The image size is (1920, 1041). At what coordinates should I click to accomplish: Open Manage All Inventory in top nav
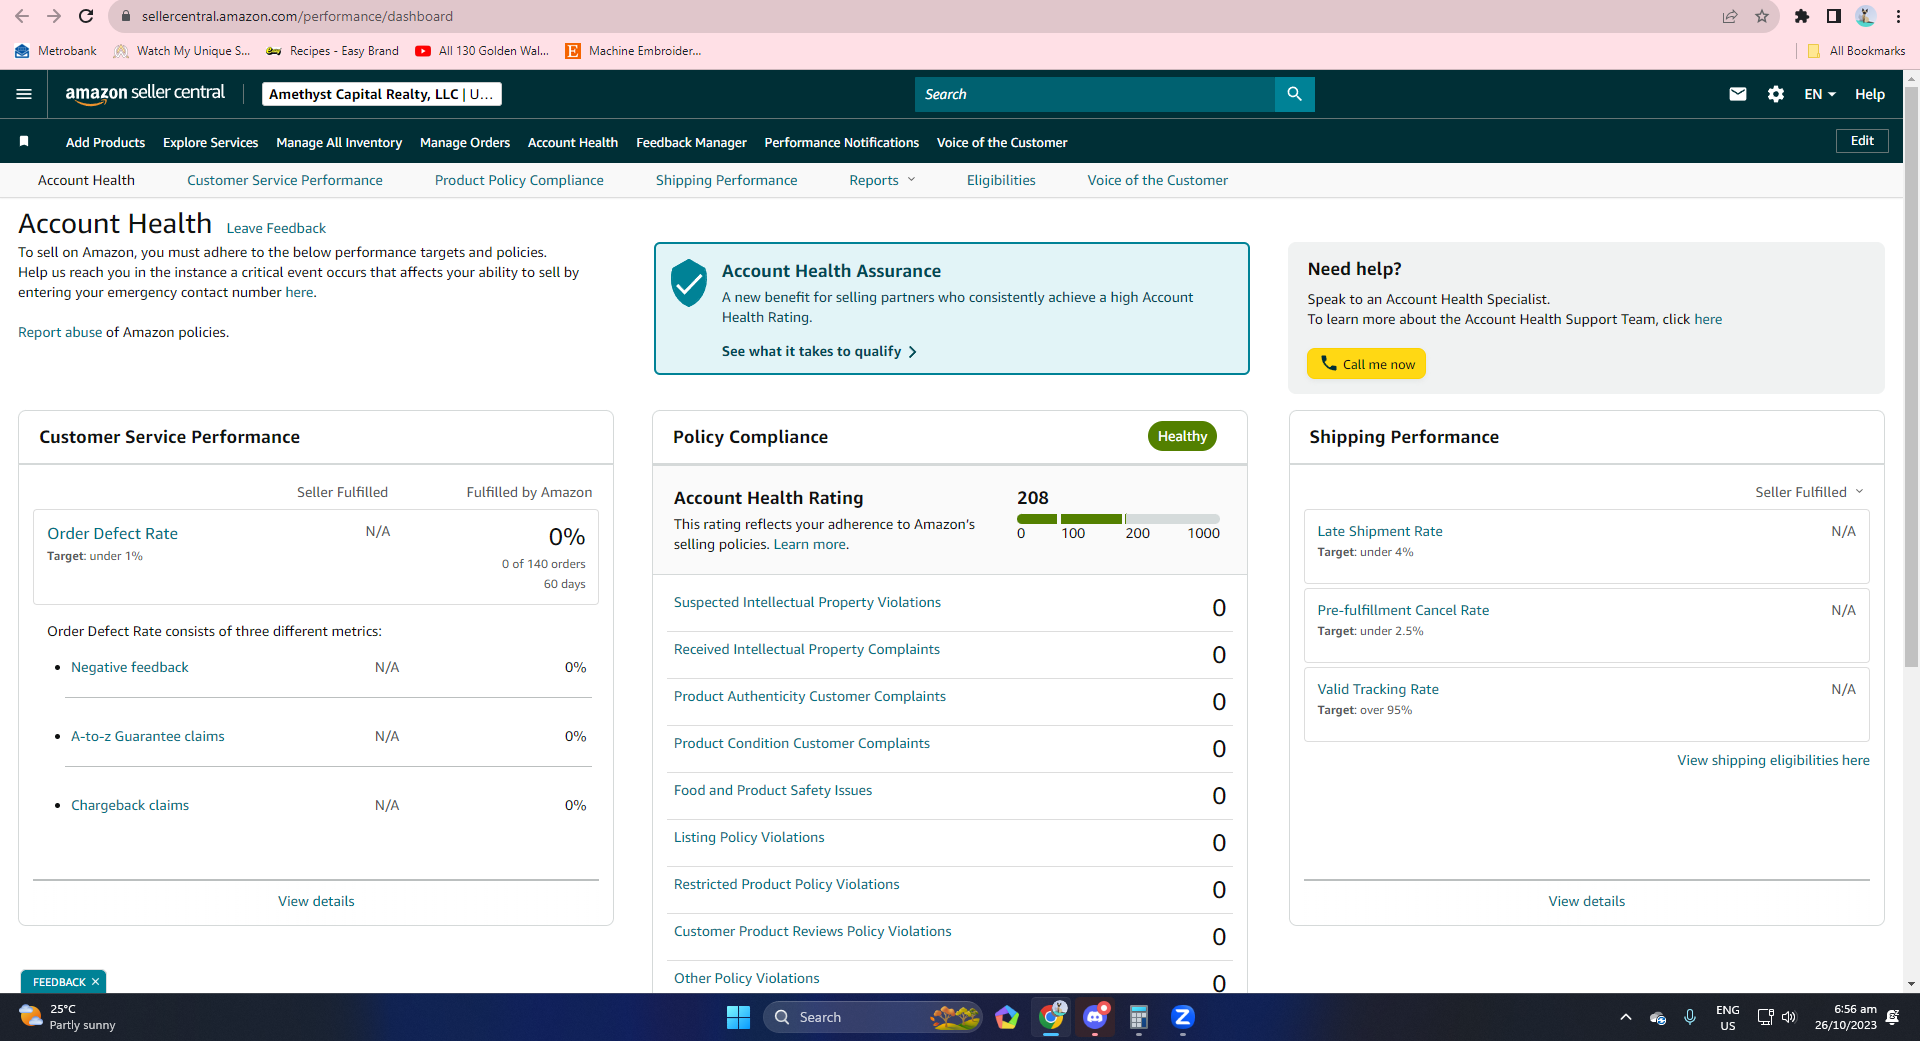coord(339,142)
